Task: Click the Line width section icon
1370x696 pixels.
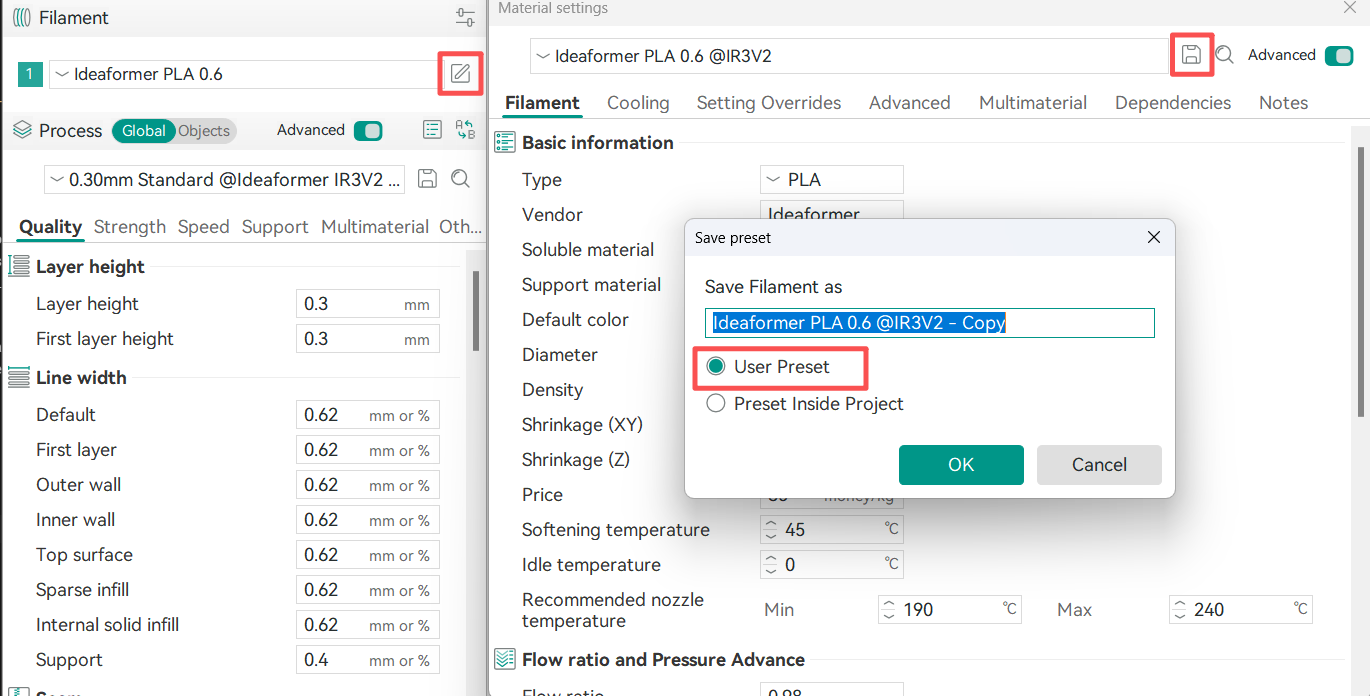Action: [x=19, y=377]
